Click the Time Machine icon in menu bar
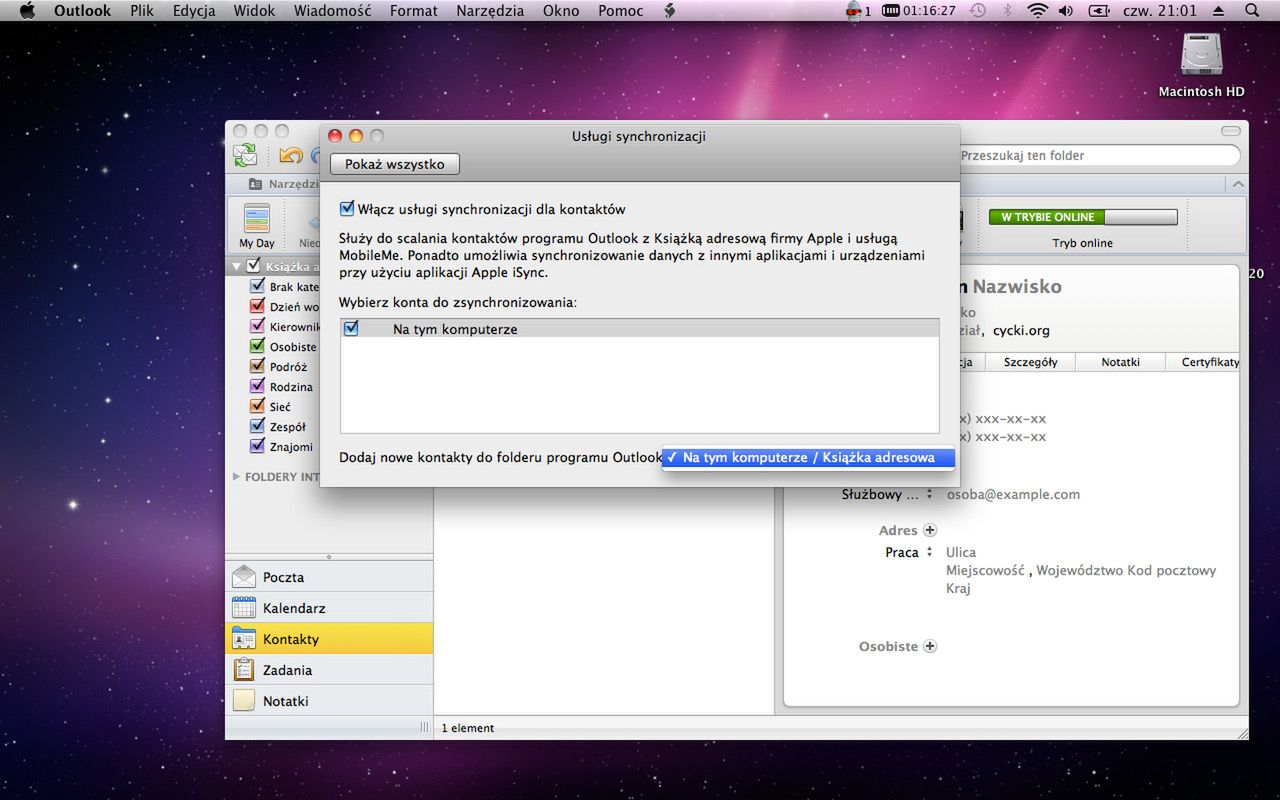1280x800 pixels. click(x=978, y=10)
